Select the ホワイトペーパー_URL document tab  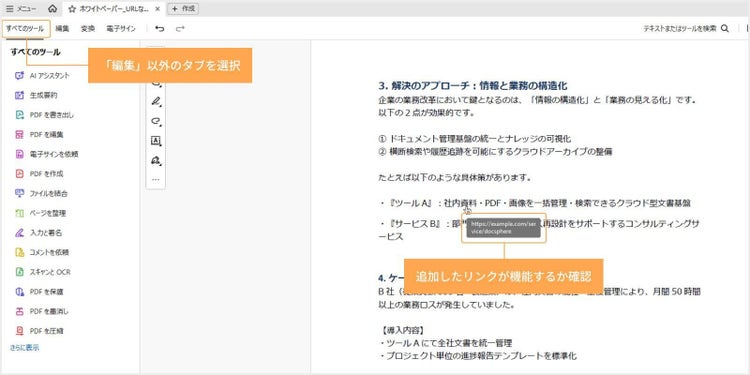114,9
